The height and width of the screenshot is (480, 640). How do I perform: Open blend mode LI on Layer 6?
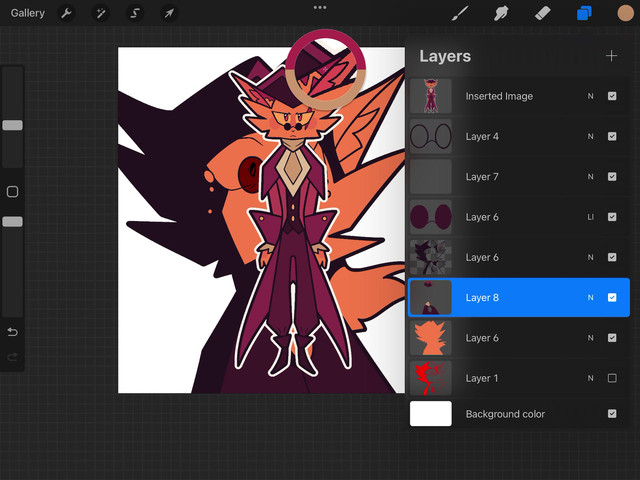pyautogui.click(x=589, y=217)
